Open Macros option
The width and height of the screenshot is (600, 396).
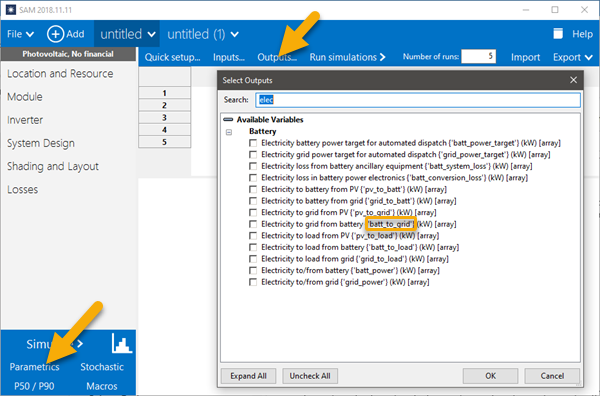coord(102,386)
